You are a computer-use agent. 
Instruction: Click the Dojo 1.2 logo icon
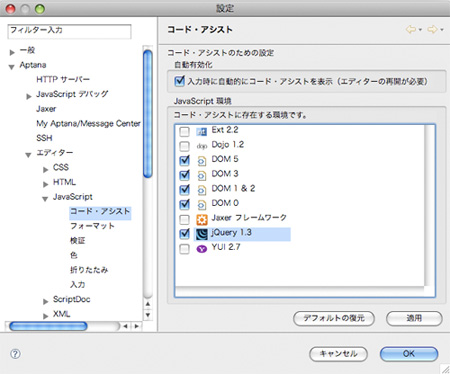click(201, 146)
